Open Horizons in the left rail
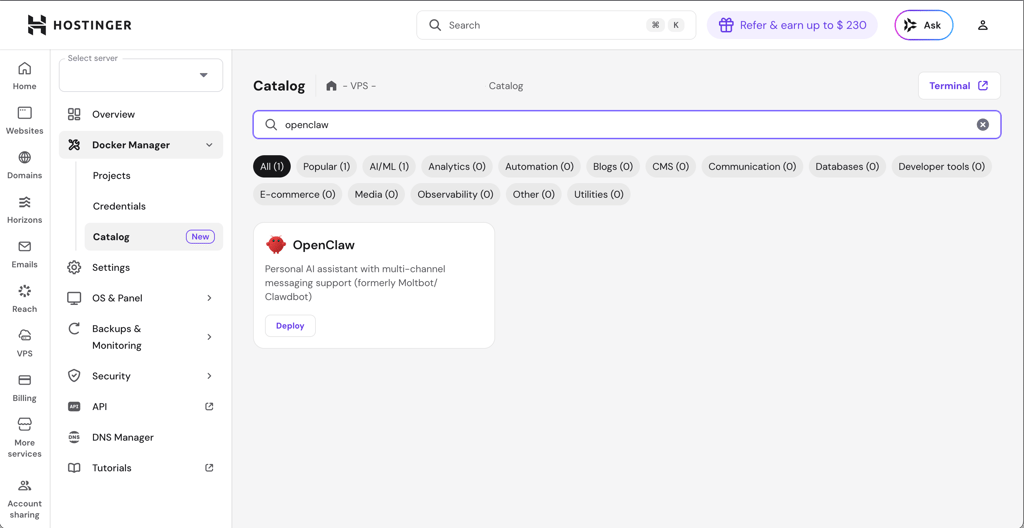This screenshot has width=1024, height=528. (x=25, y=209)
